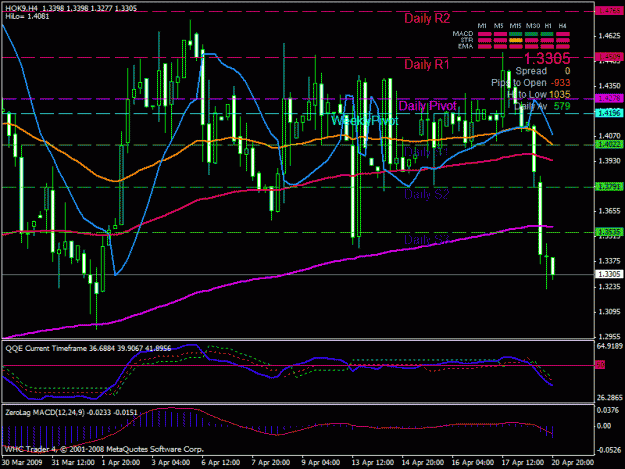The width and height of the screenshot is (625, 469).
Task: Click the 1.4625 price scale value
Action: 609,36
